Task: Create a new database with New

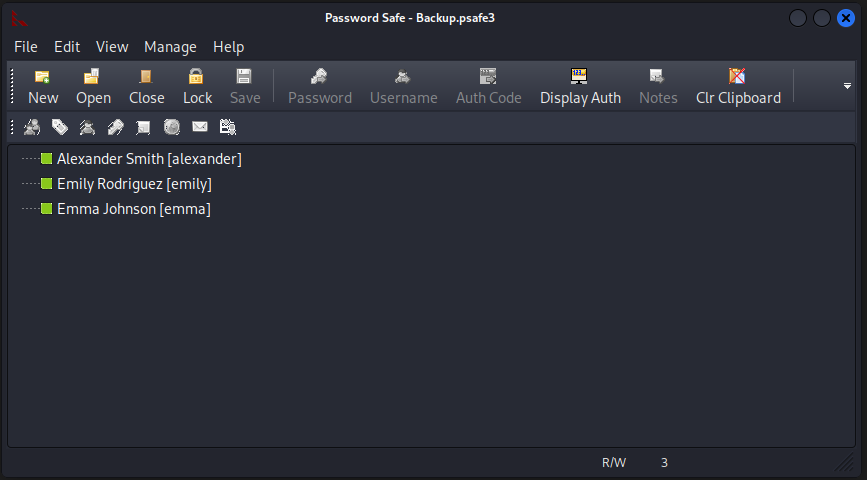Action: pyautogui.click(x=43, y=87)
